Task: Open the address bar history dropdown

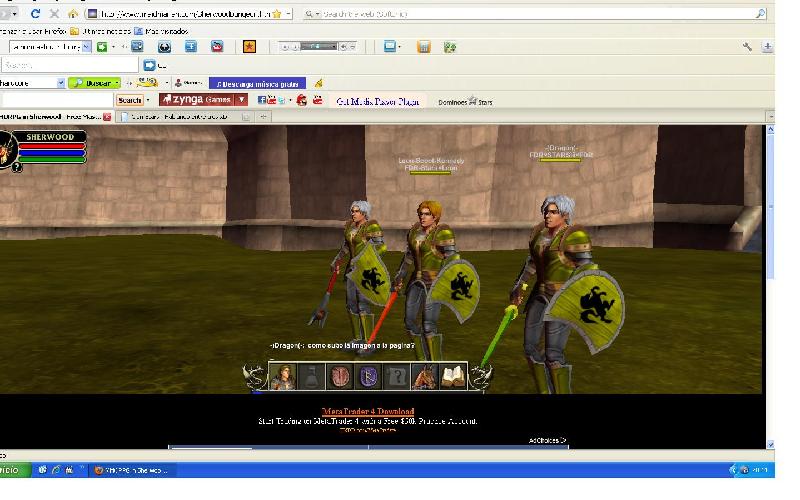Action: point(288,14)
